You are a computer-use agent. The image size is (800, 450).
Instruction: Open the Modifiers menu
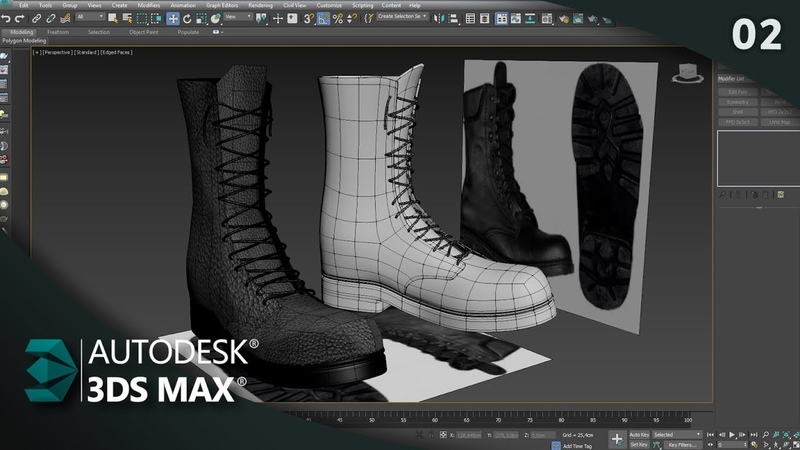point(148,5)
